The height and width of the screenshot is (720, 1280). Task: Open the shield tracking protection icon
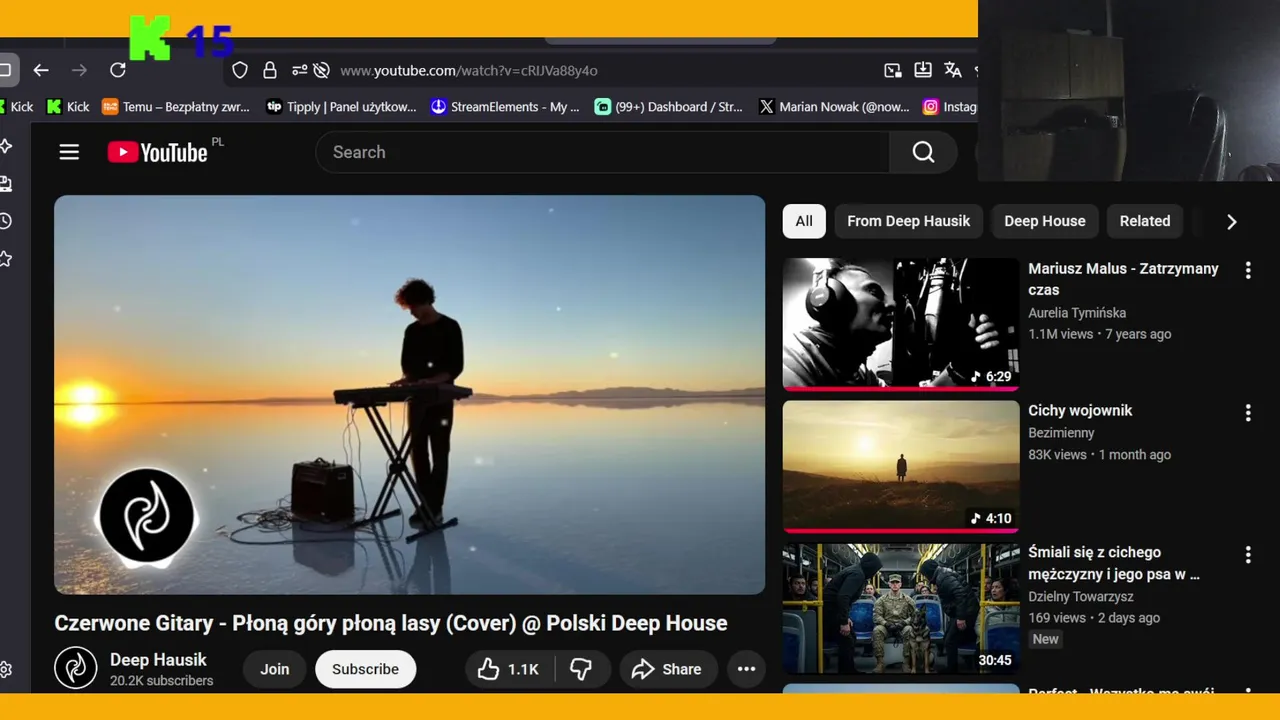[240, 70]
